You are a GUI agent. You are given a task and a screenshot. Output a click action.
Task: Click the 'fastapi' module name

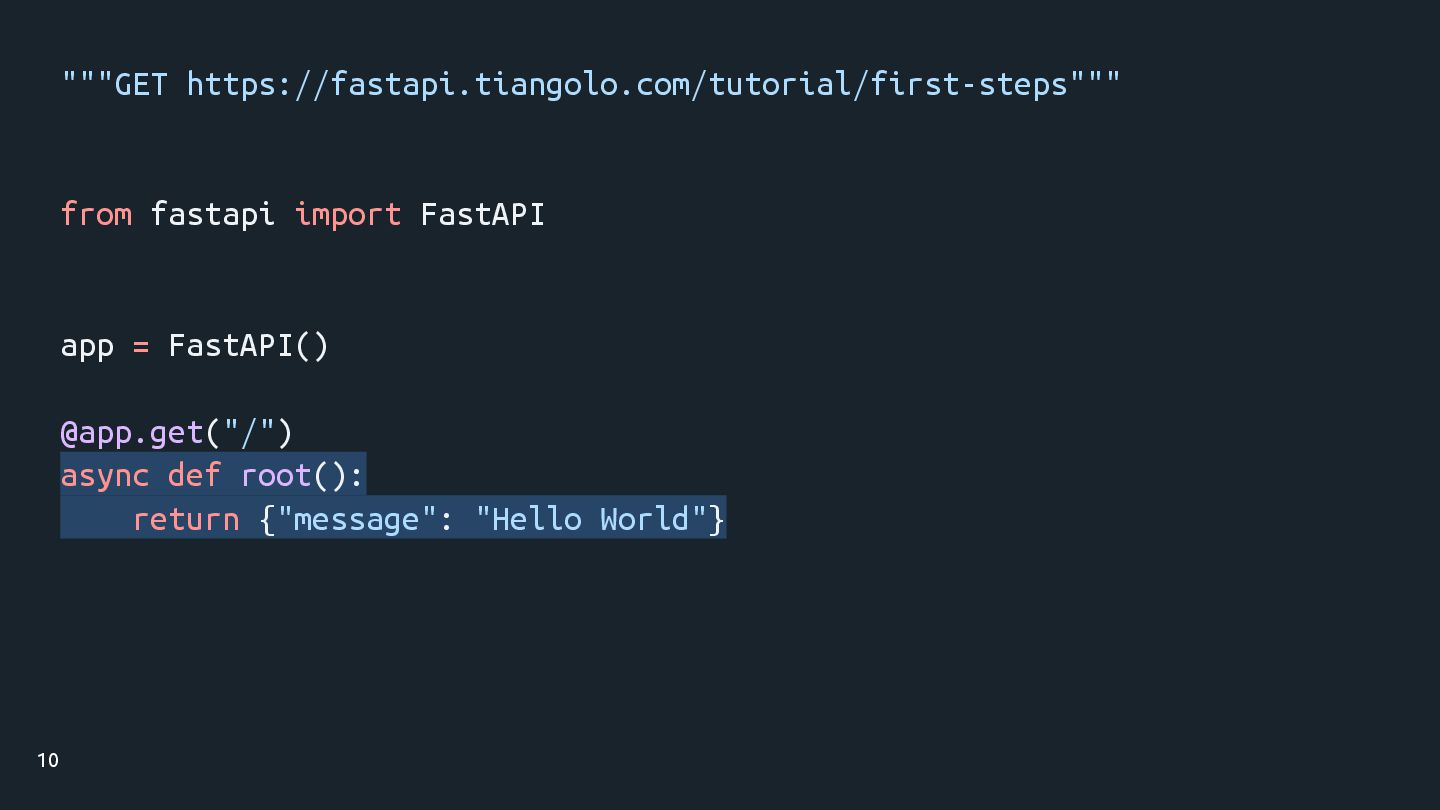pyautogui.click(x=213, y=214)
